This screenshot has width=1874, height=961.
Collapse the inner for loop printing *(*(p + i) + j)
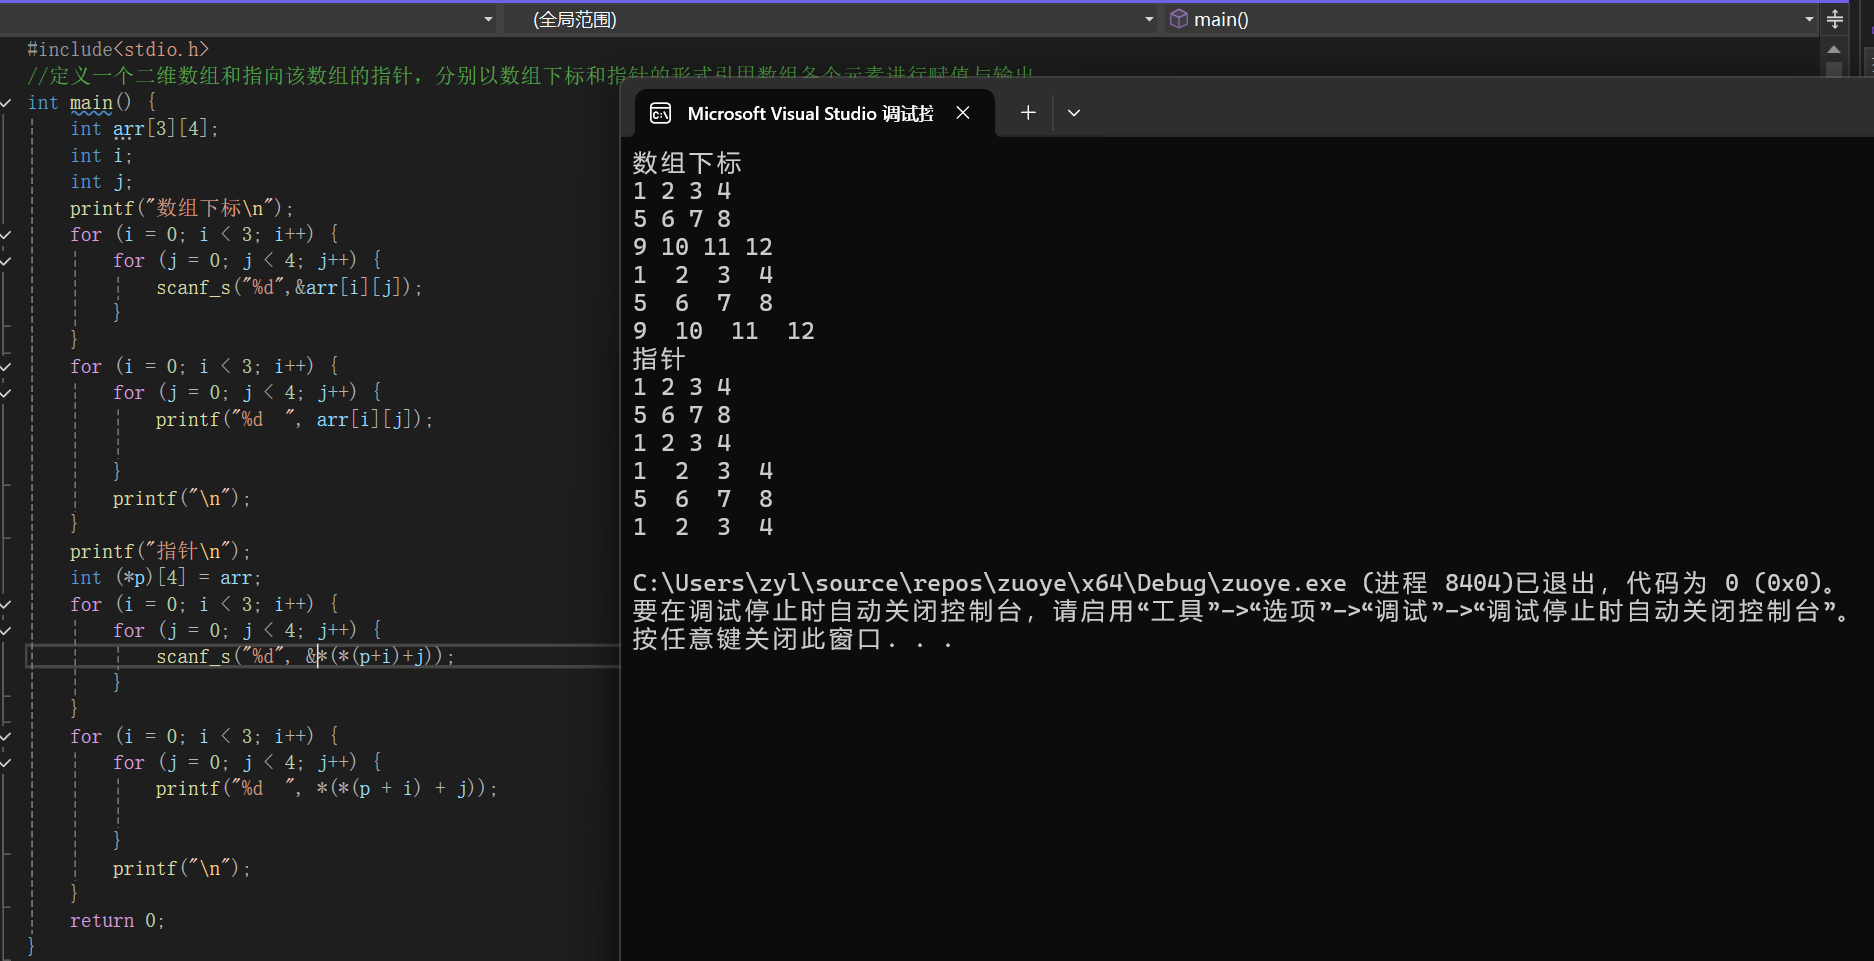pos(7,763)
